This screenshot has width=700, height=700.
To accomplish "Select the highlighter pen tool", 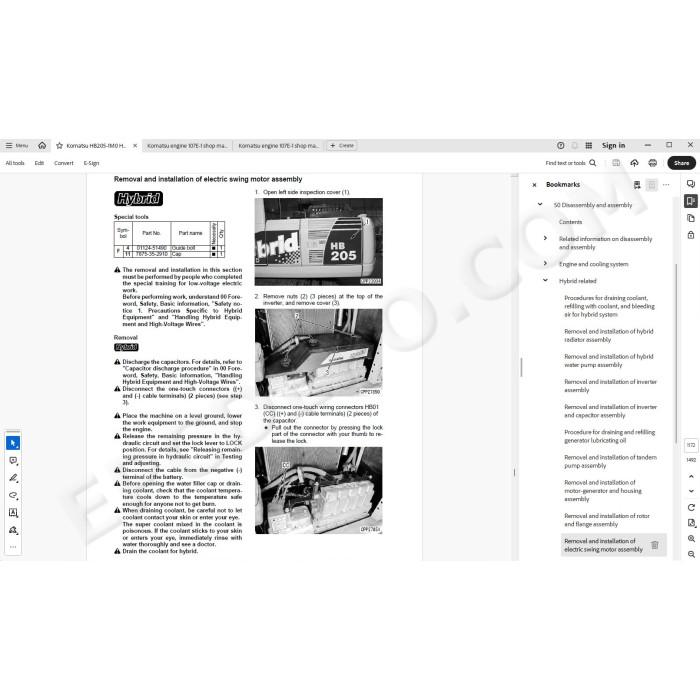I will 13,478.
